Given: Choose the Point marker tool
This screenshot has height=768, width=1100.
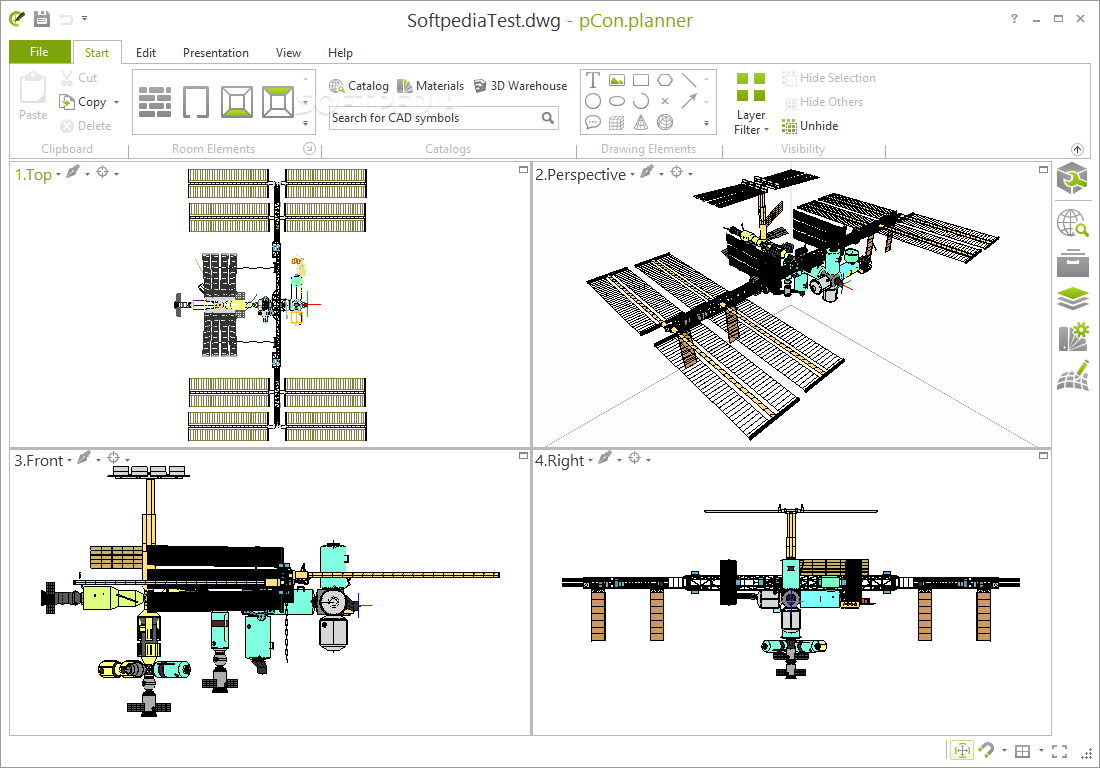Looking at the screenshot, I should [x=665, y=102].
